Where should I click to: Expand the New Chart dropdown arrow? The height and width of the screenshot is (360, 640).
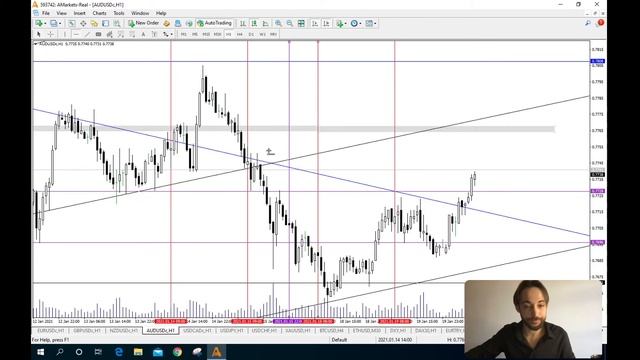45,24
